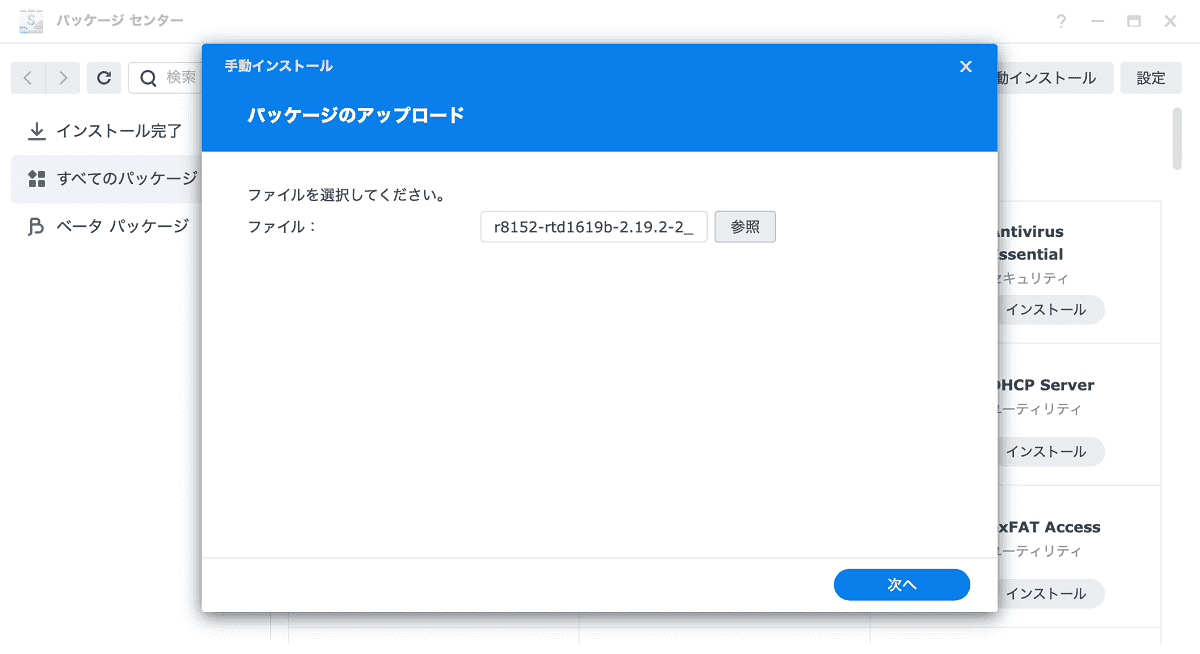
Task: Install DHCP Server package
Action: click(1049, 452)
